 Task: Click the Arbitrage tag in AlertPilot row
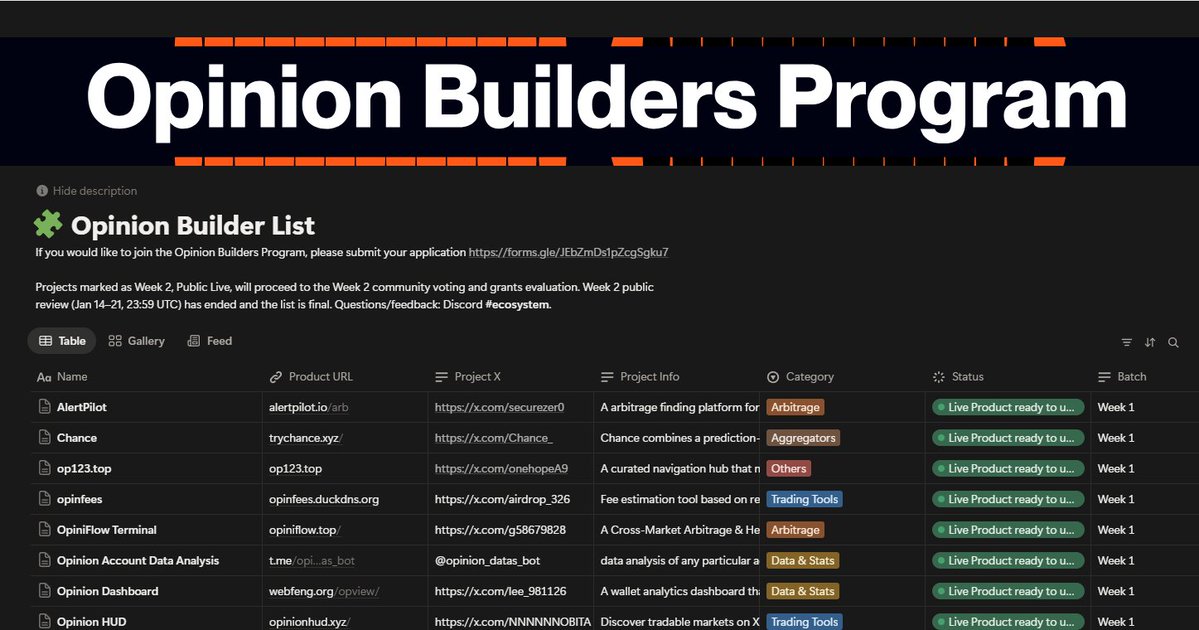(795, 408)
